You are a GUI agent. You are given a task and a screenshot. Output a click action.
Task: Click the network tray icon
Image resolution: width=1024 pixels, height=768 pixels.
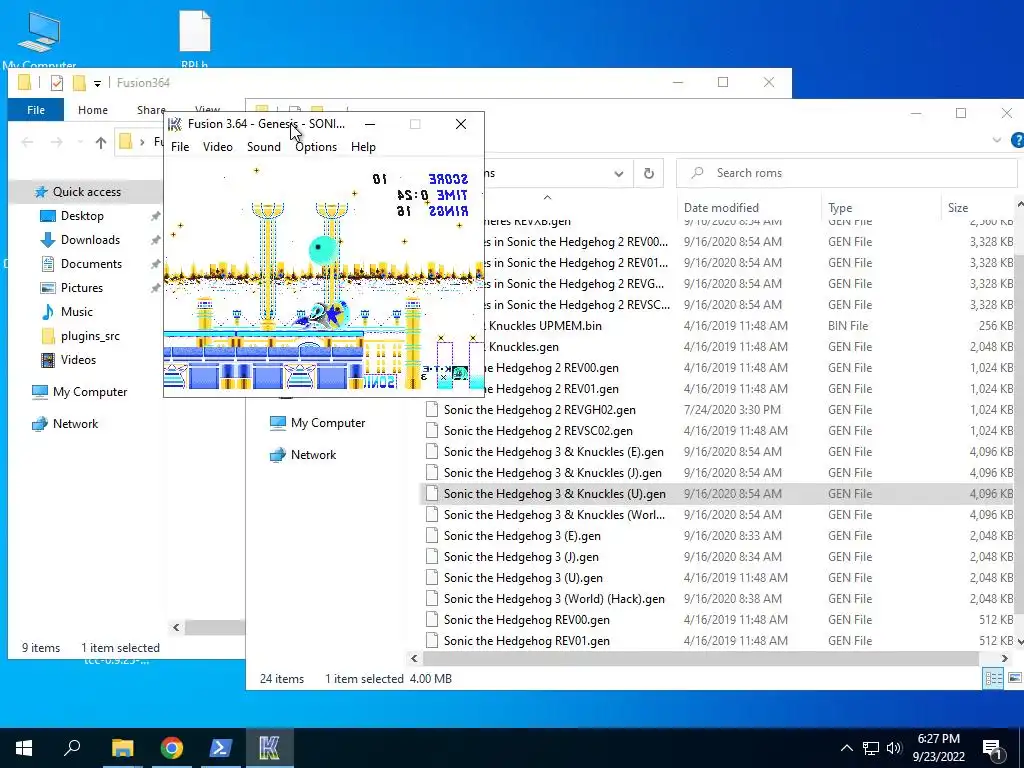871,748
